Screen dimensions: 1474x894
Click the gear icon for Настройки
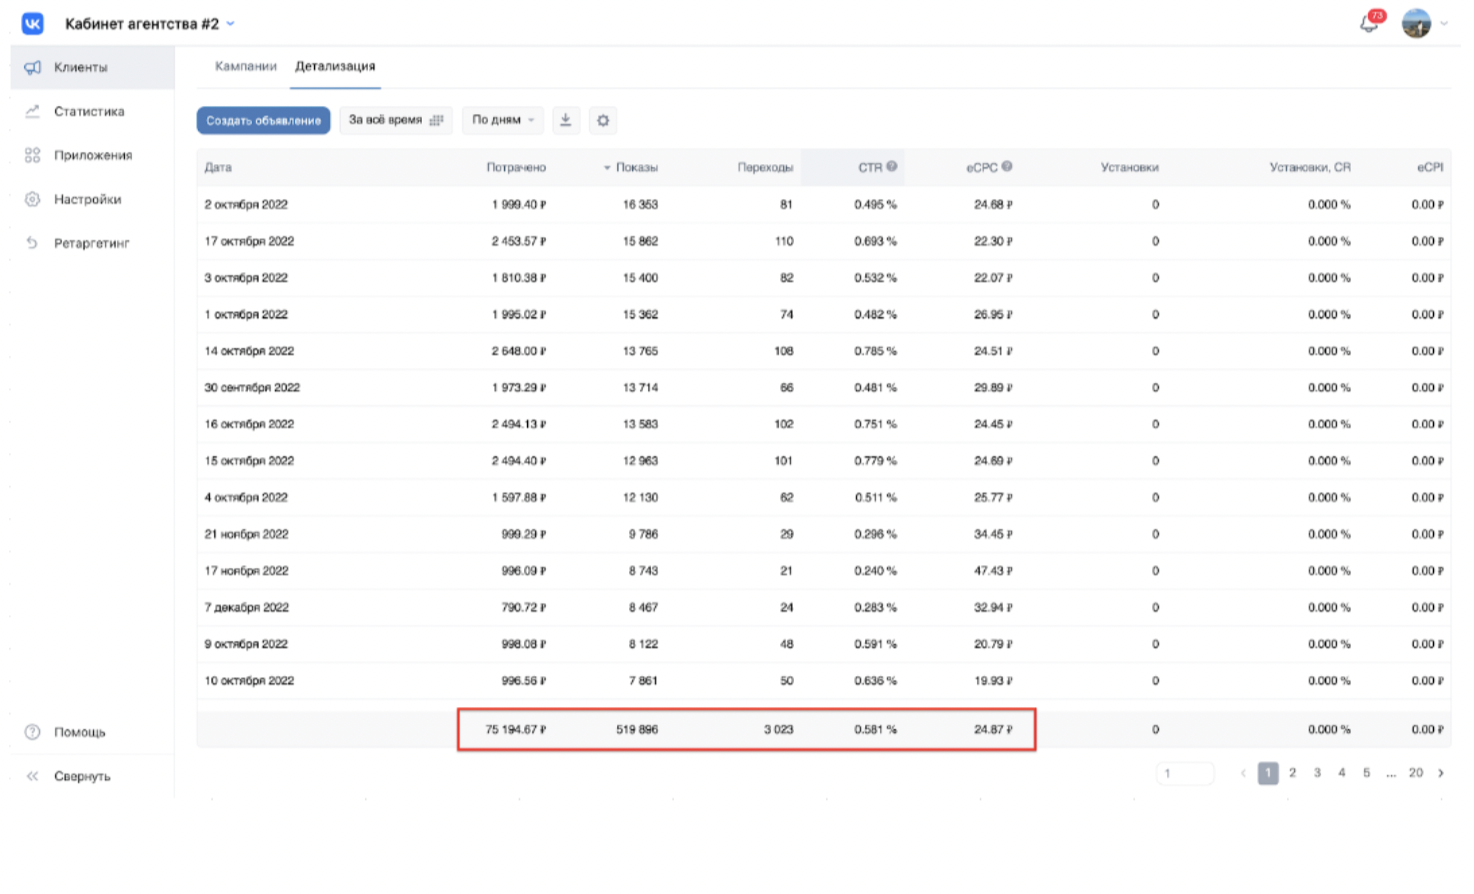[x=33, y=199]
